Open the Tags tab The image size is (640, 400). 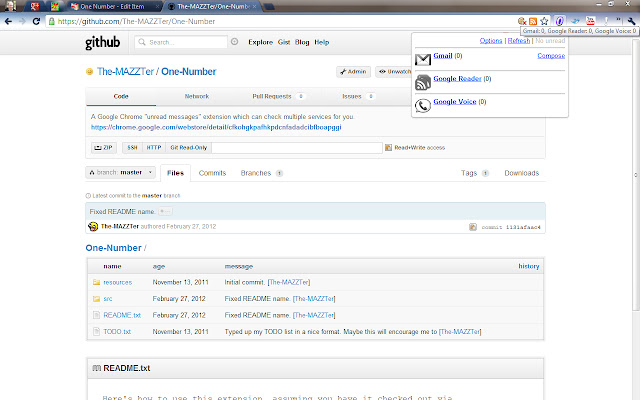point(475,173)
